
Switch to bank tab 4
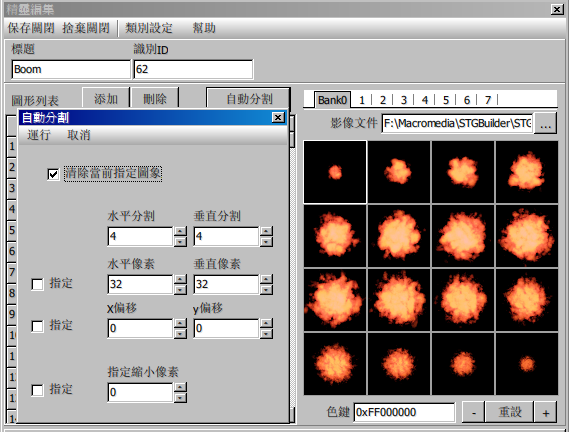click(425, 100)
